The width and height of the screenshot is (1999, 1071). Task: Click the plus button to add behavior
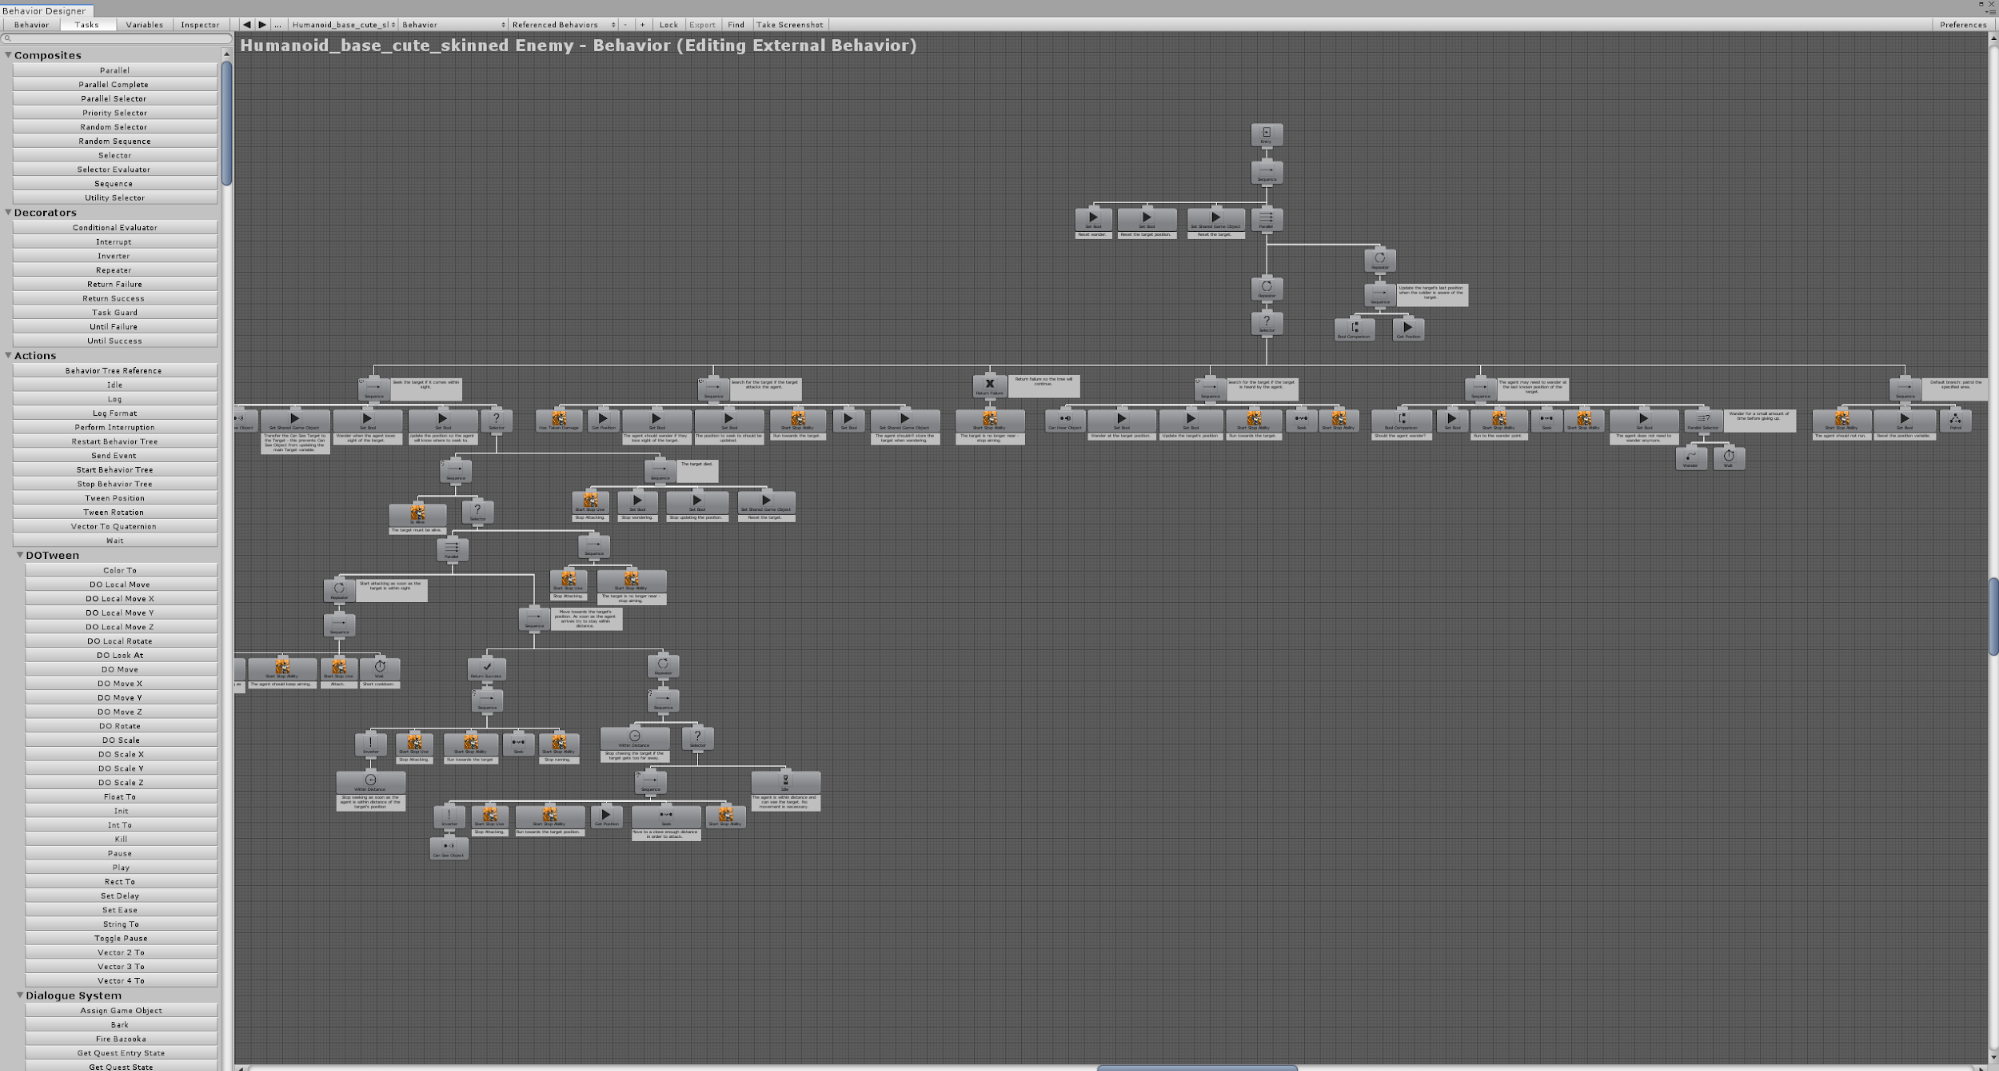coord(642,25)
